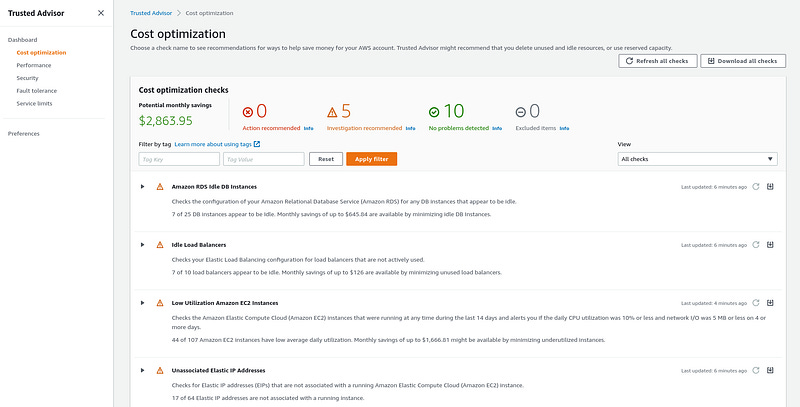Navigate to Fault tolerance in the sidebar
Screen dimensions: 800x407
[37, 91]
